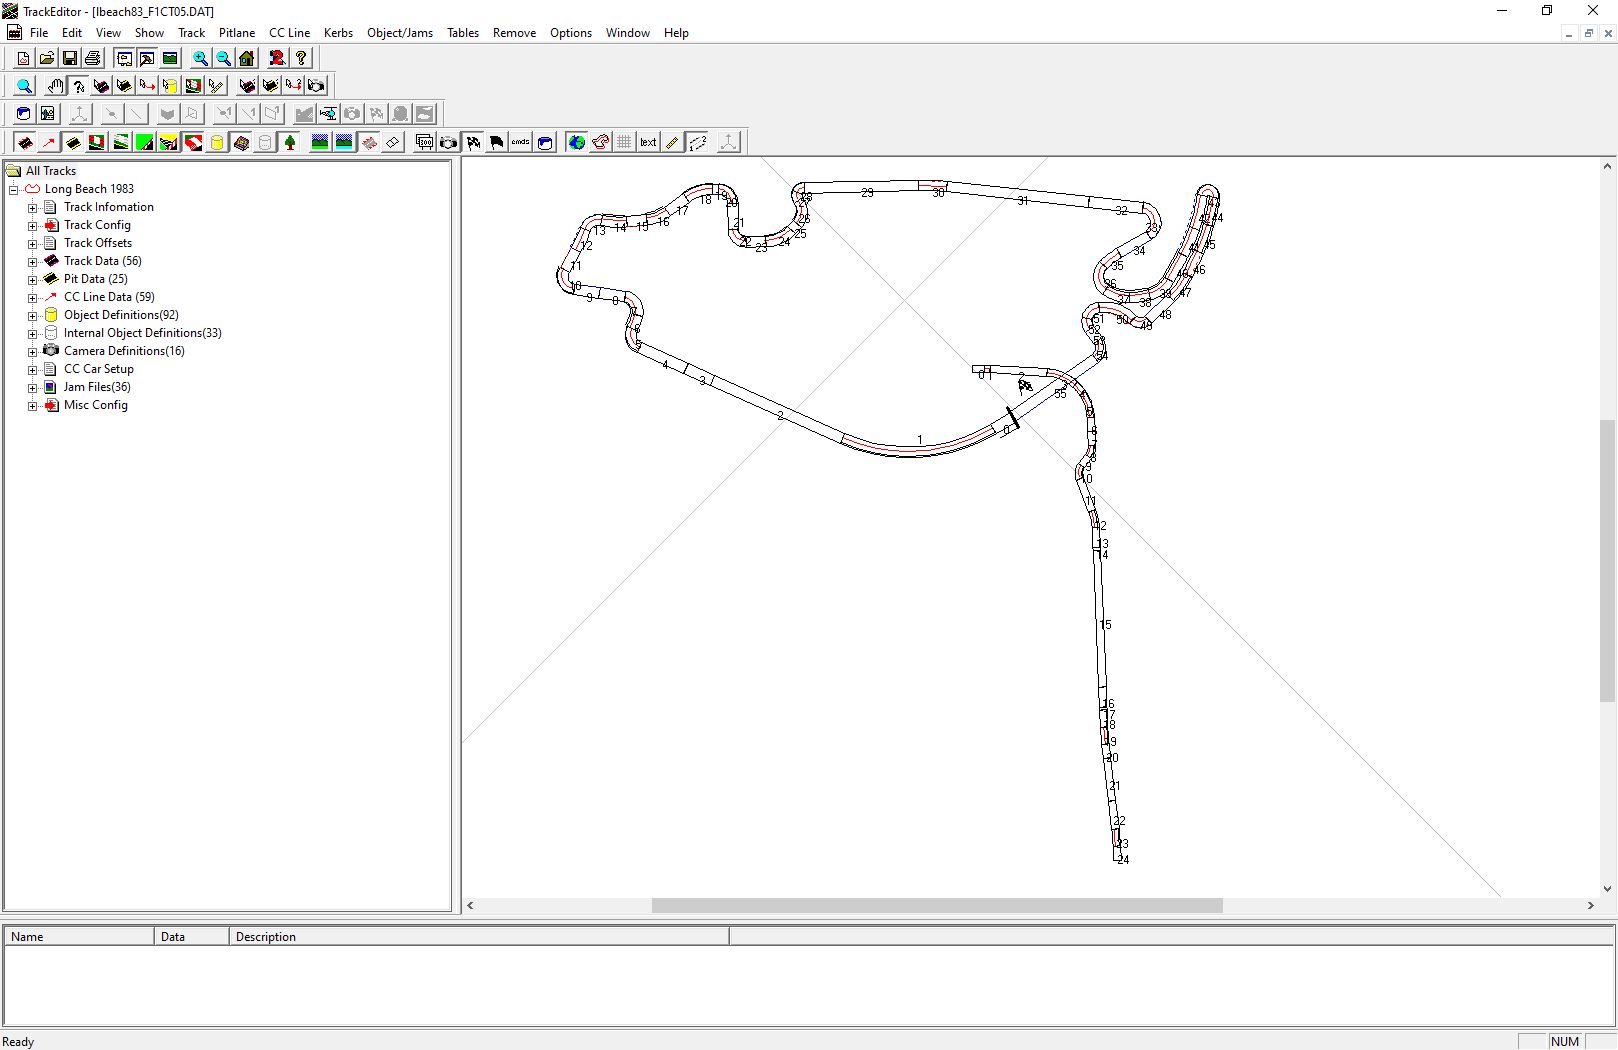Click the helicopter view icon
This screenshot has height=1050, width=1618.
328,114
